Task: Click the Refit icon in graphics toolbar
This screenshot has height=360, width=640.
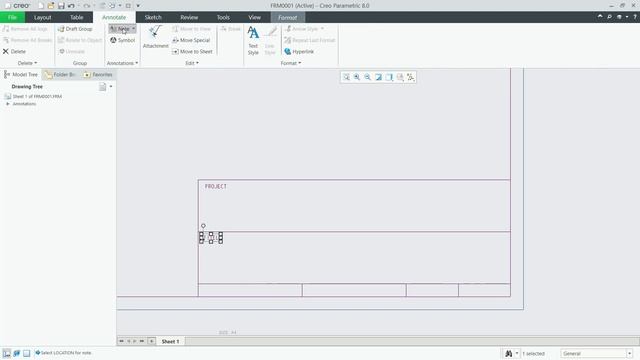Action: pyautogui.click(x=346, y=77)
